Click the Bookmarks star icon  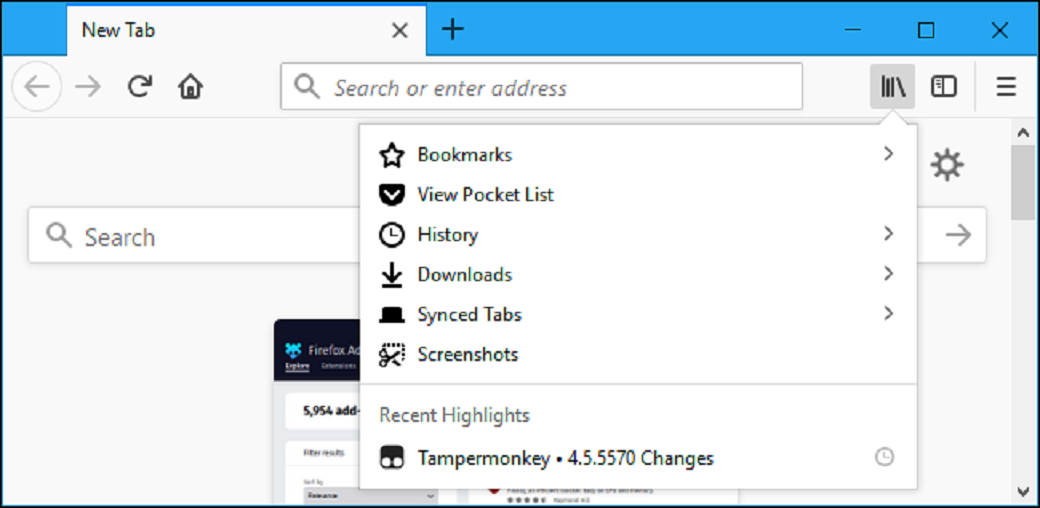(x=391, y=155)
